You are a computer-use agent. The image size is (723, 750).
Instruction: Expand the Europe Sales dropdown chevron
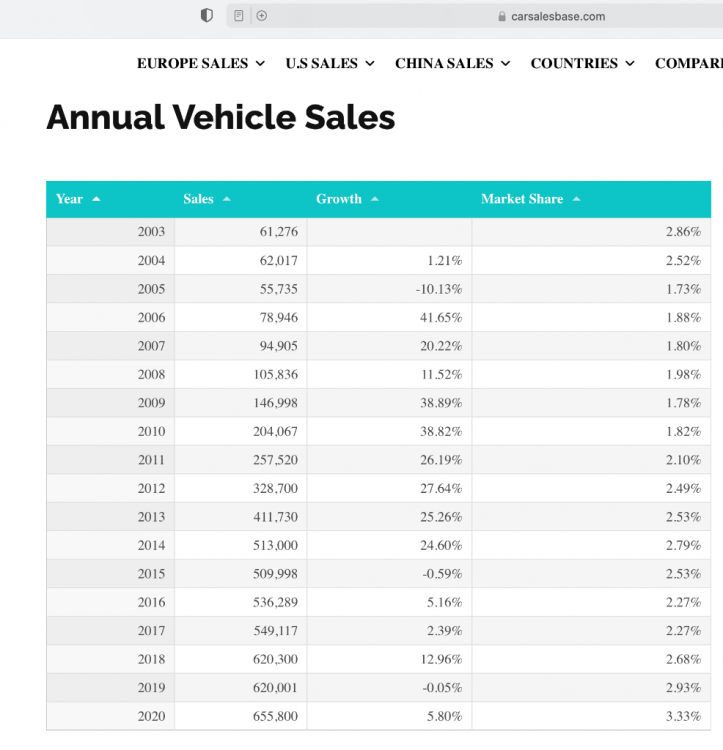click(260, 63)
